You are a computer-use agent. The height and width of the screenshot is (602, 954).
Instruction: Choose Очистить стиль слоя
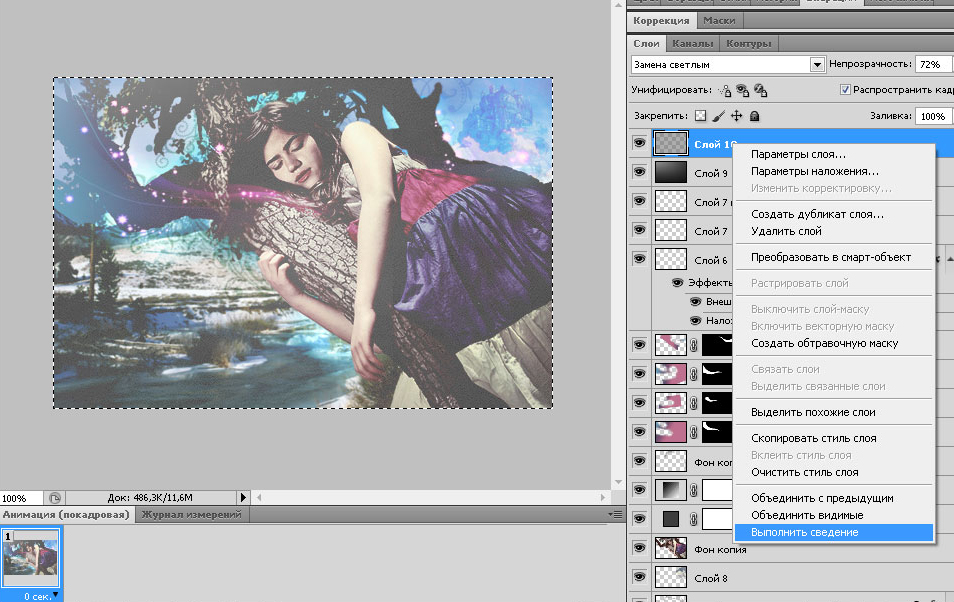pos(804,472)
